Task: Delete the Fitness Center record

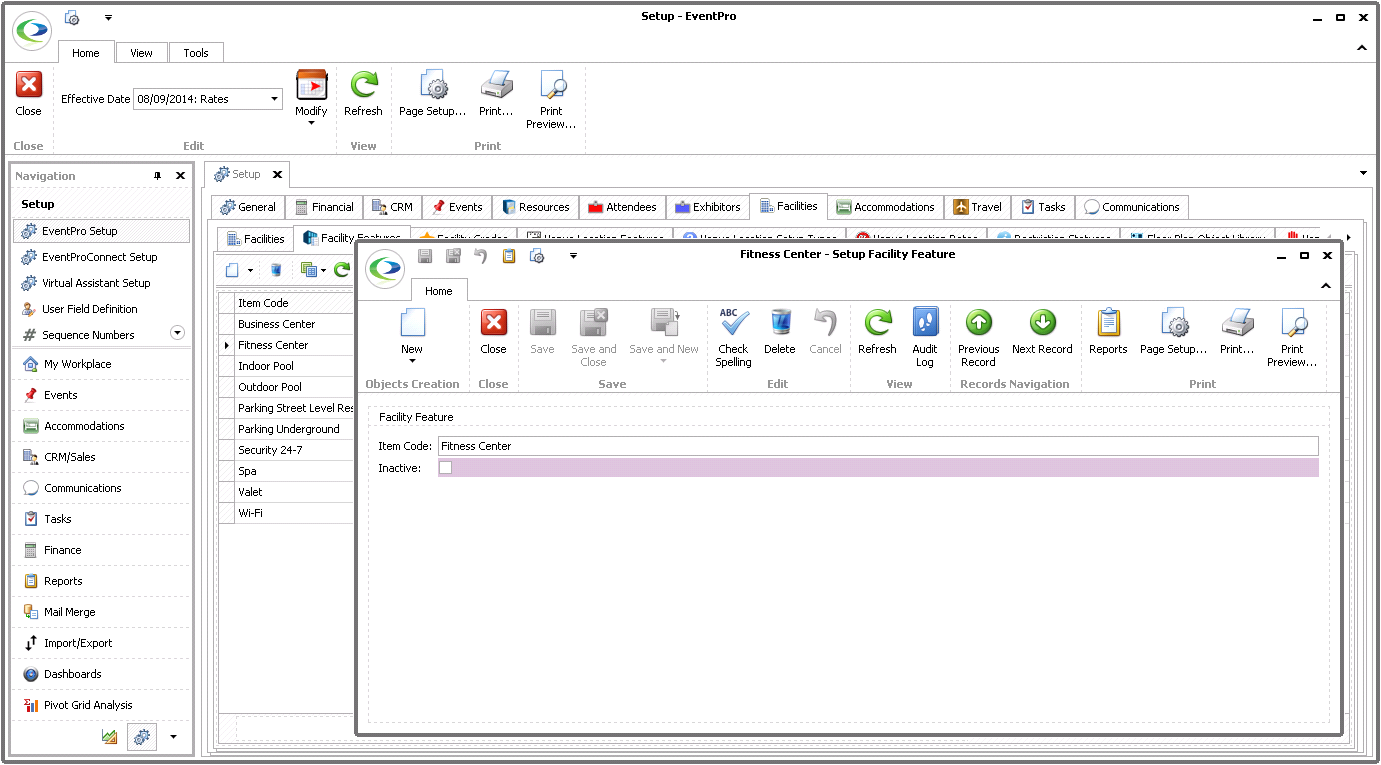Action: [x=779, y=330]
